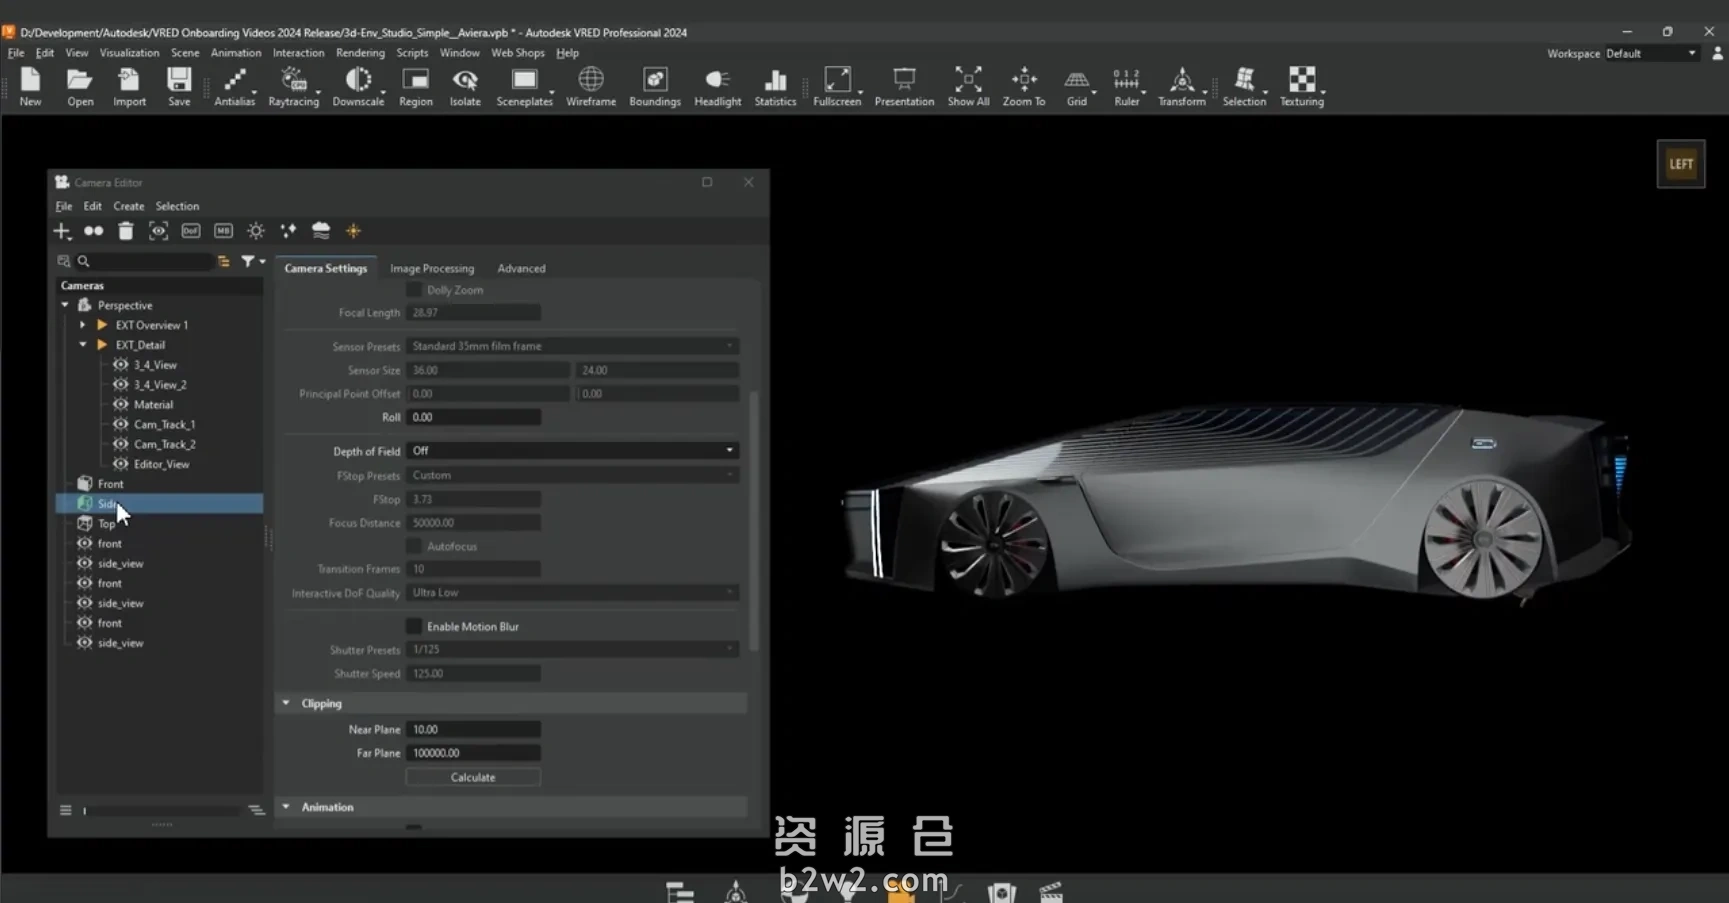Toggle the DoF icon in Camera Editor toolbar

(190, 230)
